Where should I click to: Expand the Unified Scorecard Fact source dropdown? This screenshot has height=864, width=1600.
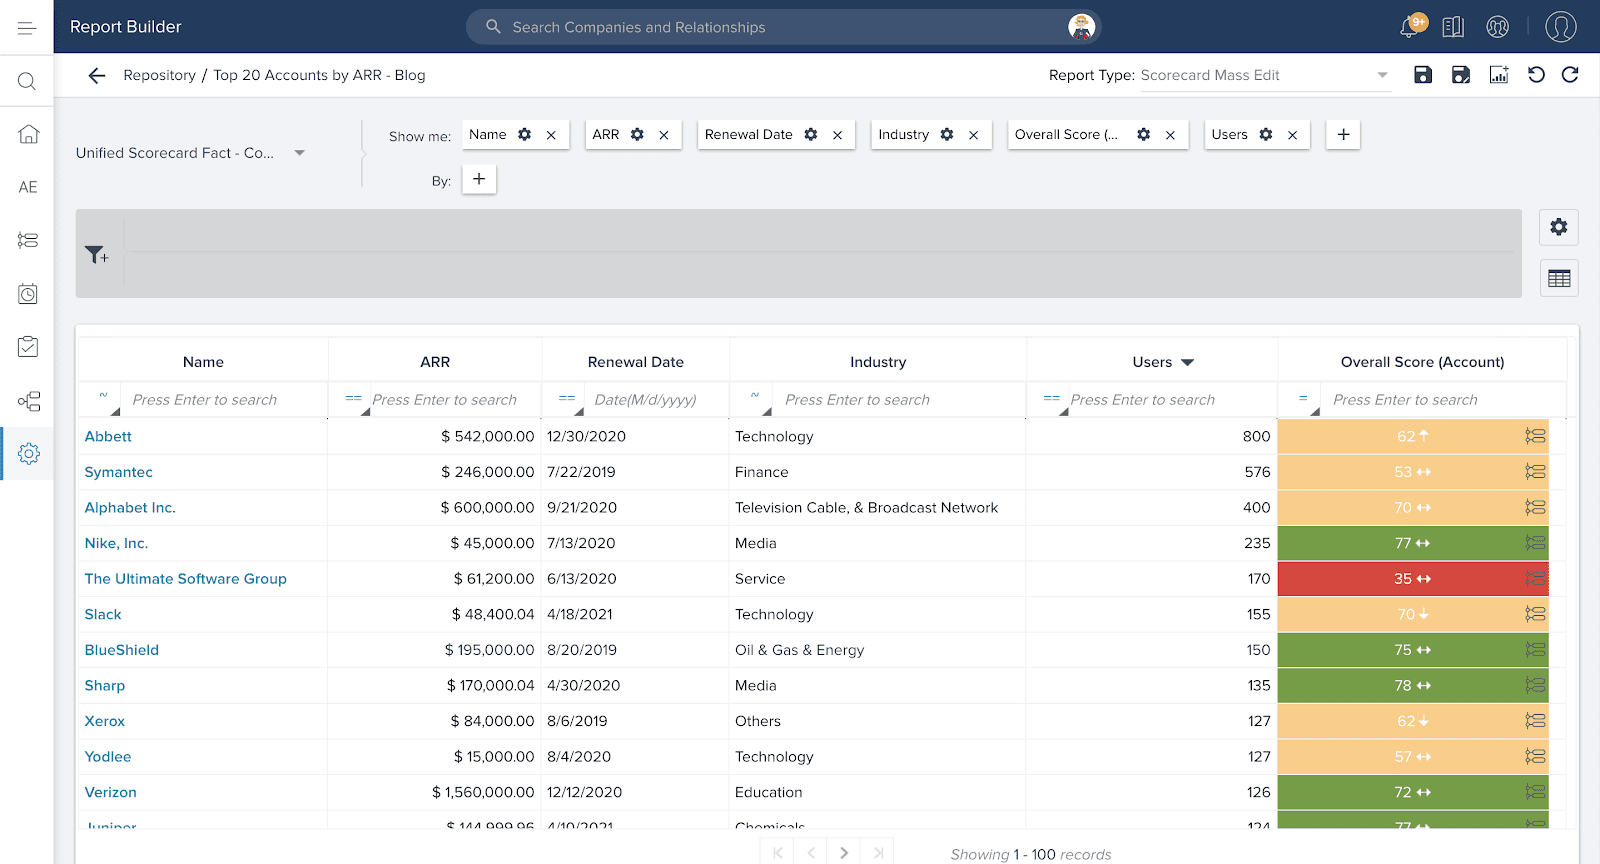(x=299, y=153)
